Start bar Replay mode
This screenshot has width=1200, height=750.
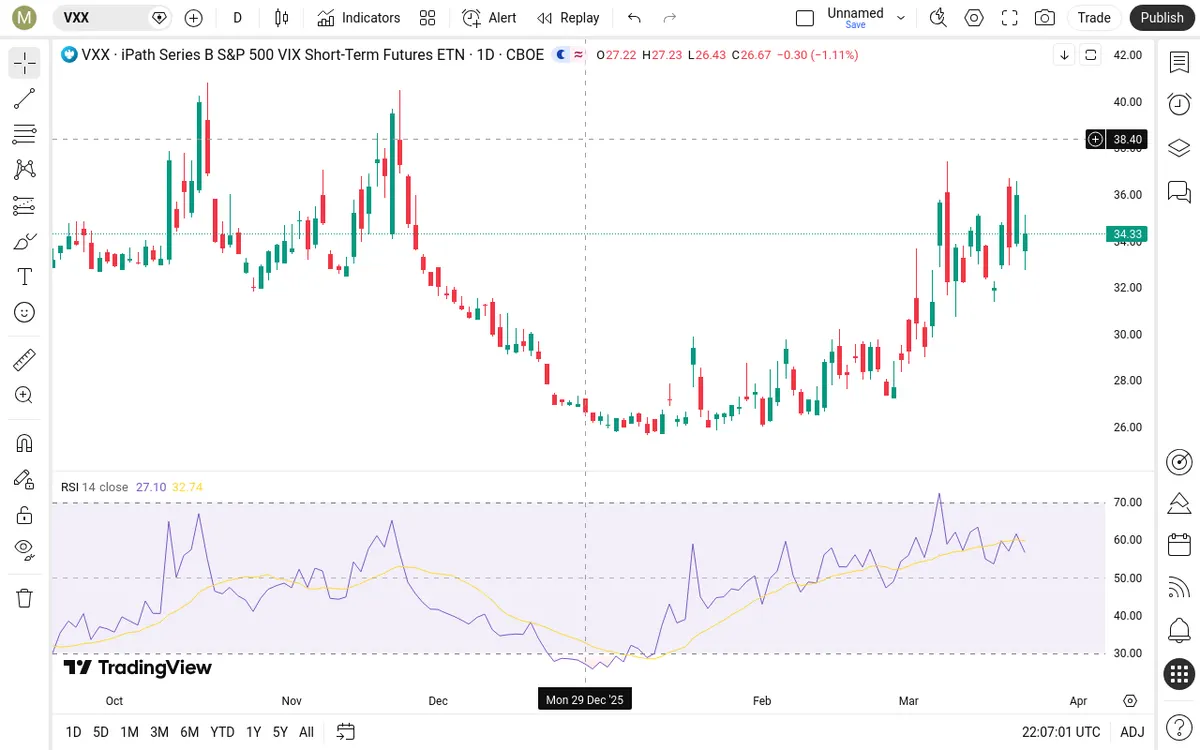pos(568,17)
